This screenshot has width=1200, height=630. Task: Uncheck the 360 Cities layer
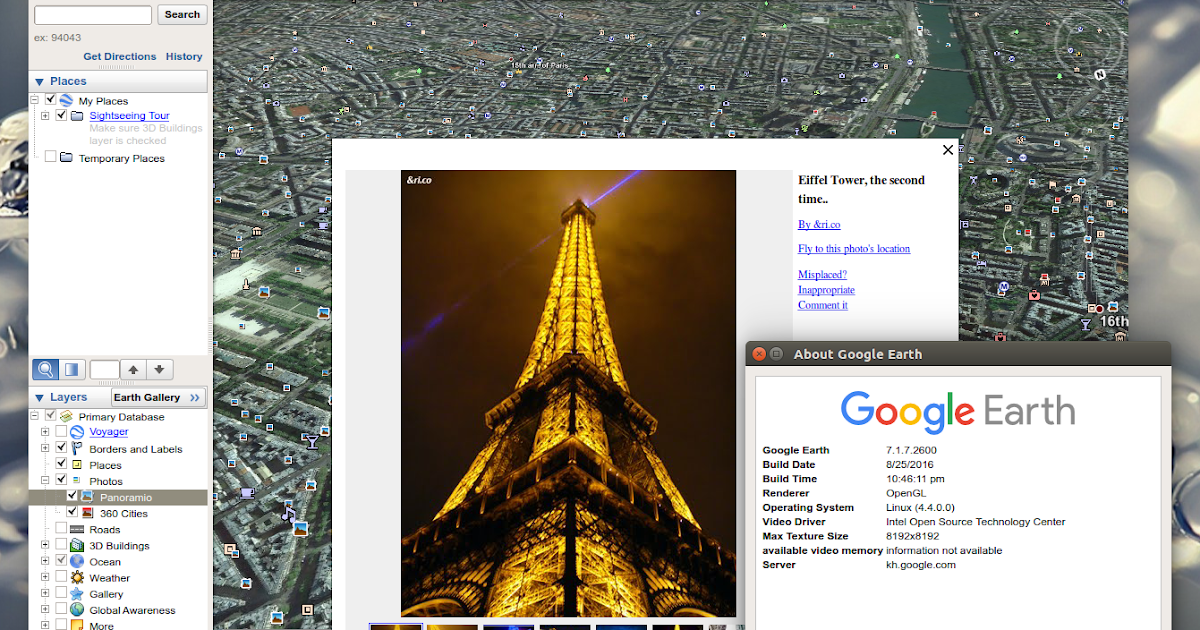[x=73, y=511]
